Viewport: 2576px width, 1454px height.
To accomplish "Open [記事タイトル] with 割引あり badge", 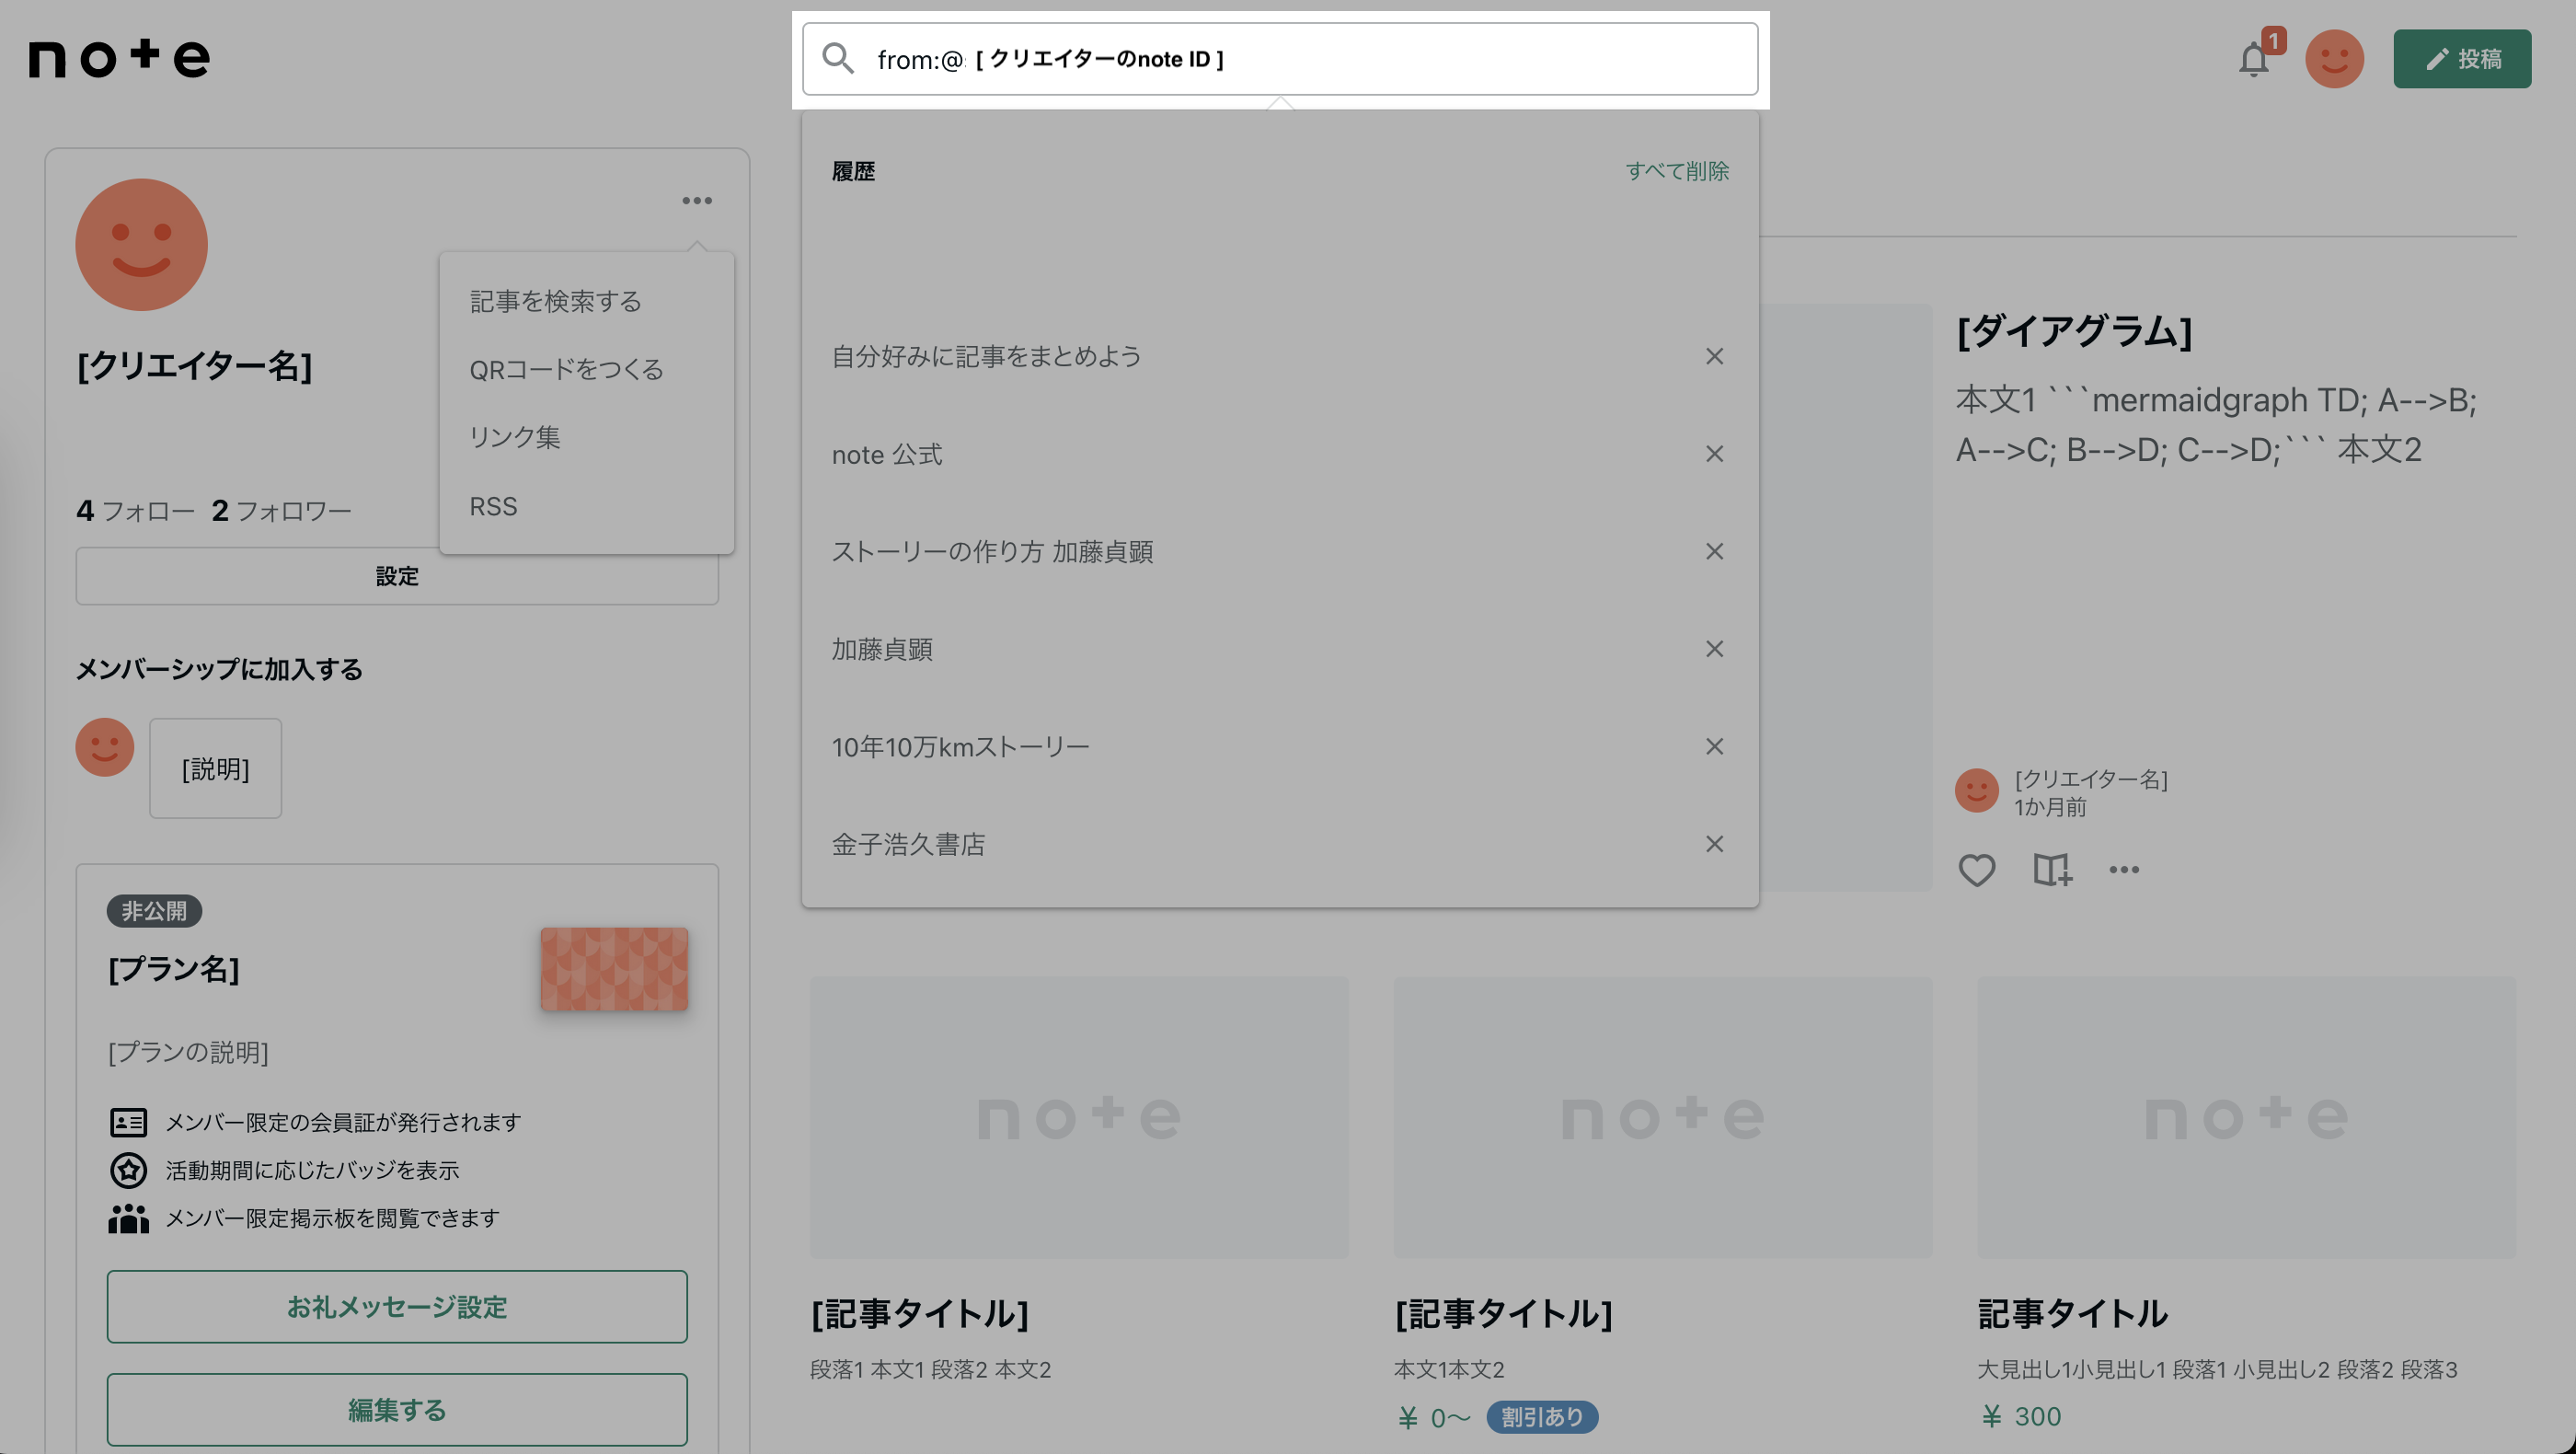I will tap(1503, 1313).
